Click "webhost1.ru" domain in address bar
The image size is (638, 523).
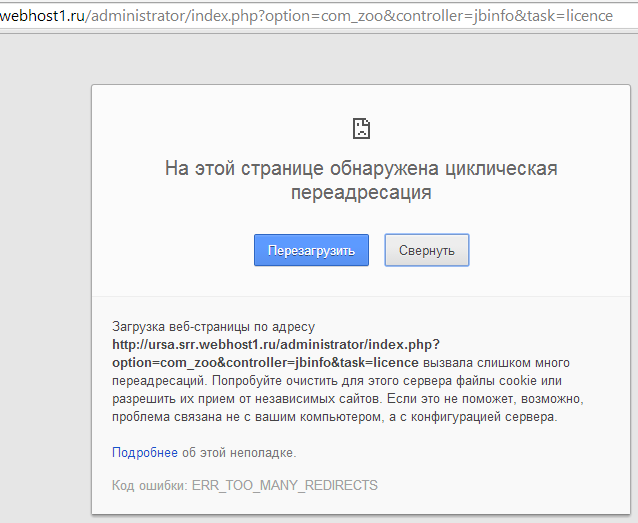coord(40,16)
